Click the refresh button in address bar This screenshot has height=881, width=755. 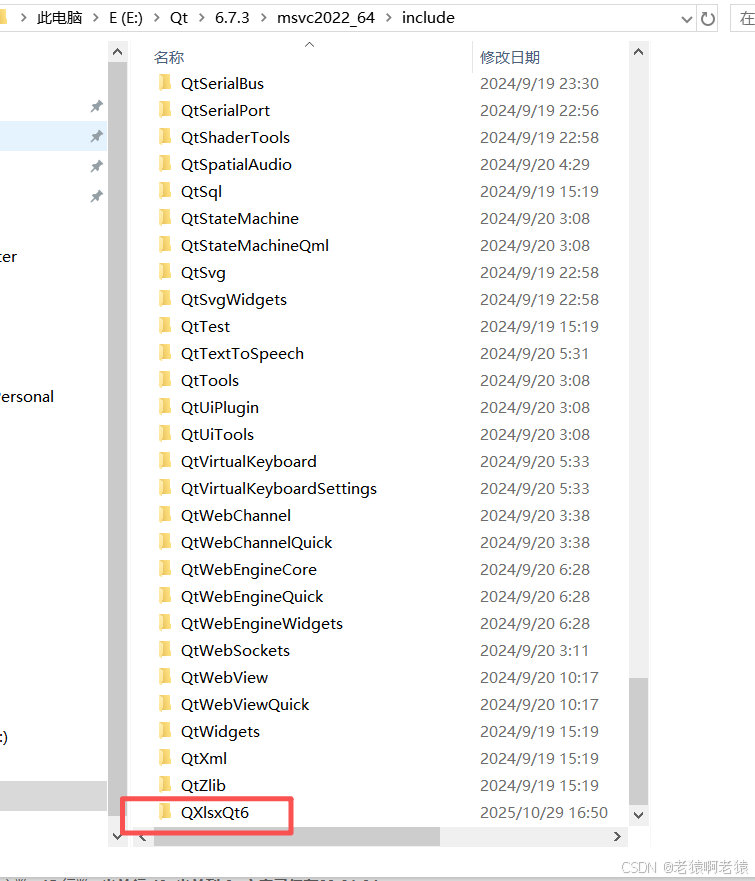(707, 19)
